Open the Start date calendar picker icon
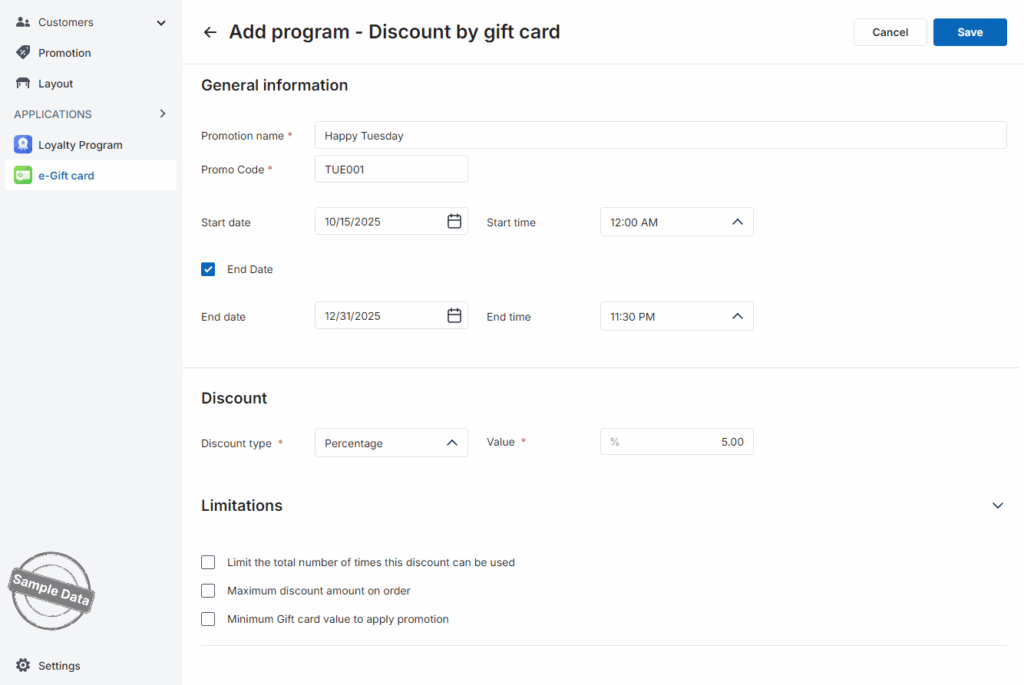 click(x=454, y=221)
